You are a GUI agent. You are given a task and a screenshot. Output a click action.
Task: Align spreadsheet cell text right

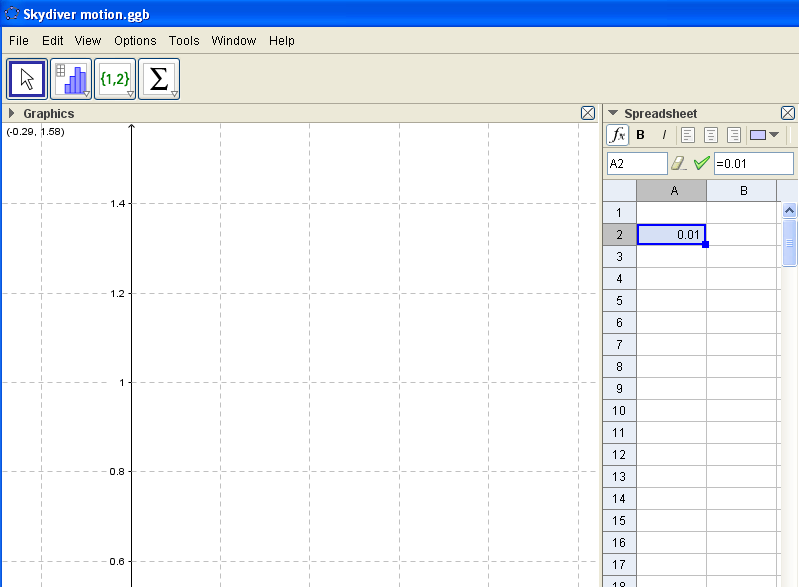734,135
